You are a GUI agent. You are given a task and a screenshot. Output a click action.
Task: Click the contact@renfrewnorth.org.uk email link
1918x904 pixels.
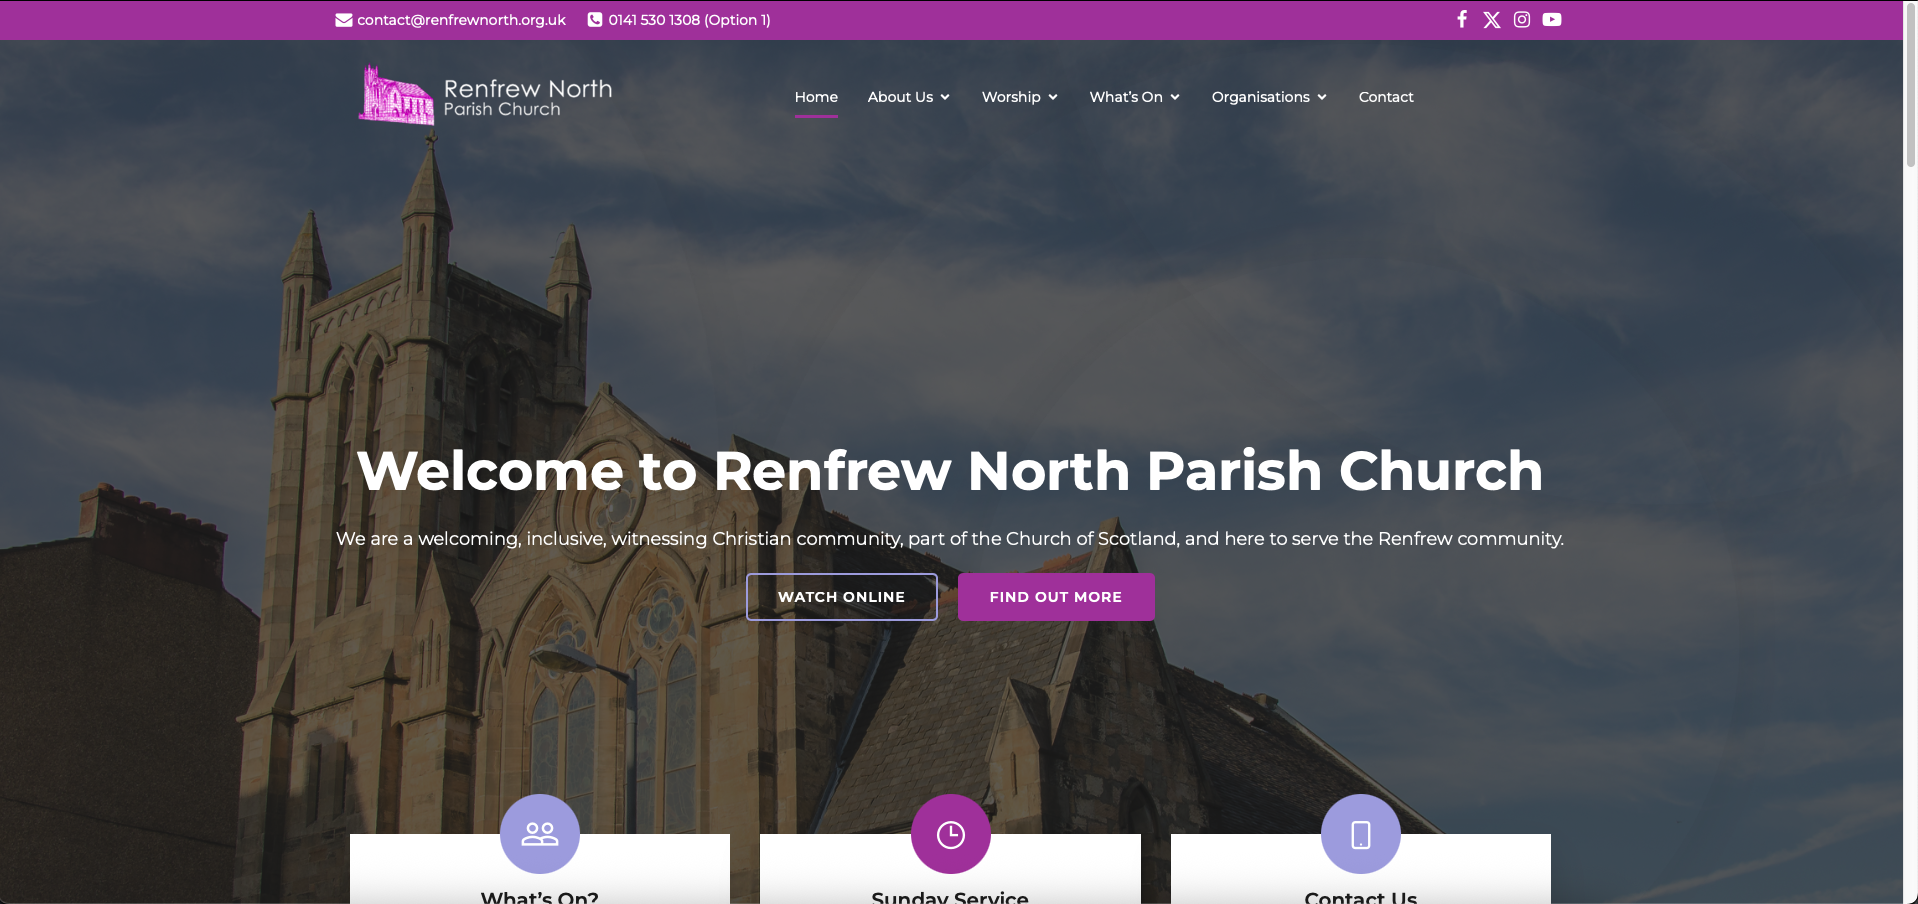point(461,20)
